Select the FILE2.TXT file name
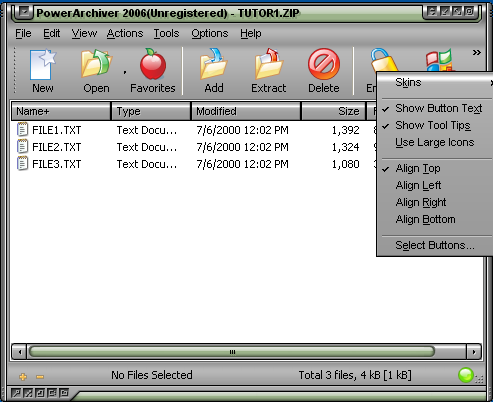The width and height of the screenshot is (493, 402). [x=57, y=147]
